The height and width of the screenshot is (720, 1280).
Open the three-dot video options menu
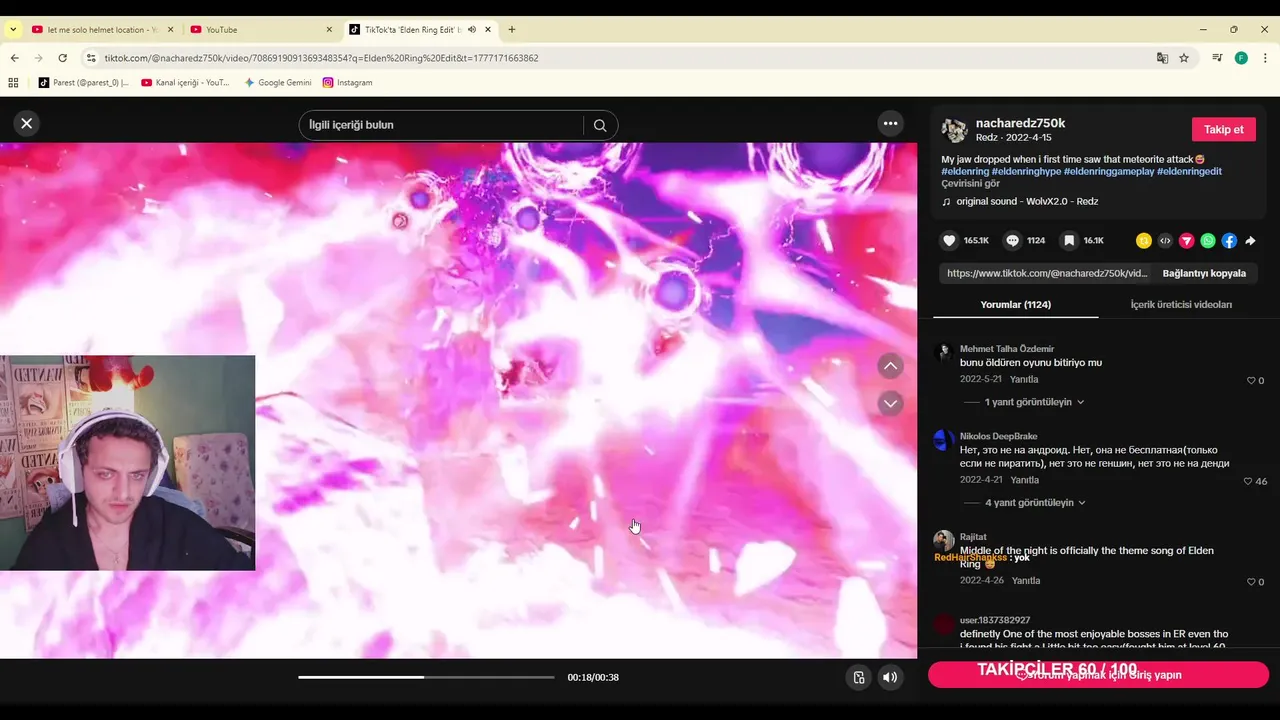point(890,123)
